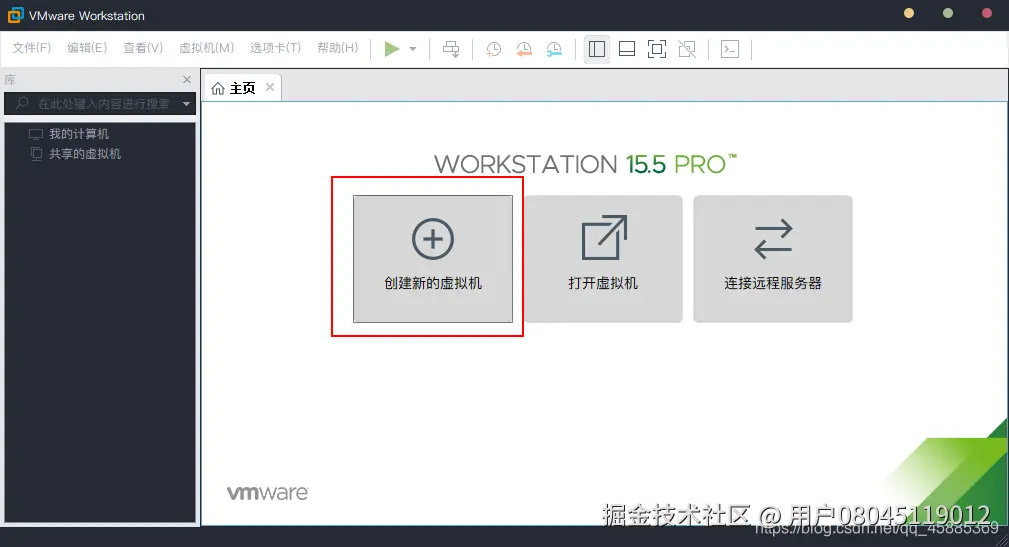This screenshot has width=1009, height=547.
Task: Click 连接远程服务器 tile
Action: (773, 259)
